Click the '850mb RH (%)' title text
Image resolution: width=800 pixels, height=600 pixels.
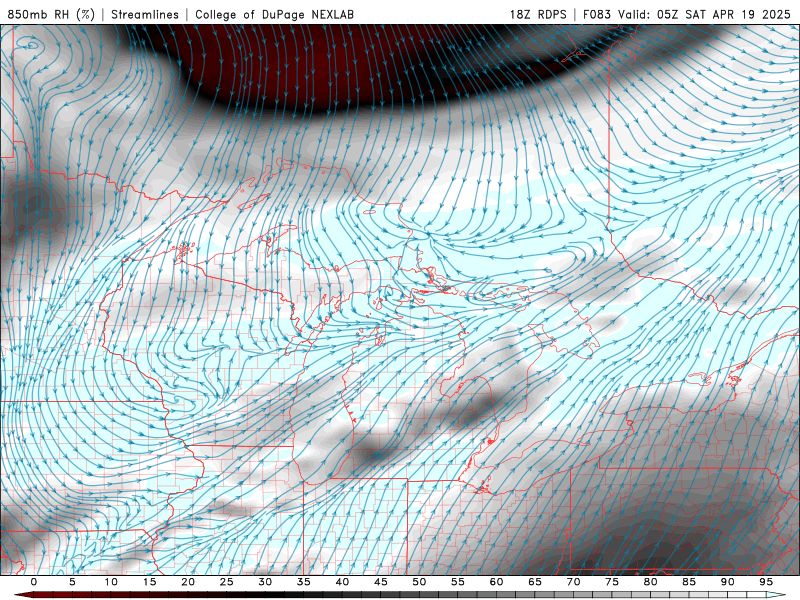[51, 14]
